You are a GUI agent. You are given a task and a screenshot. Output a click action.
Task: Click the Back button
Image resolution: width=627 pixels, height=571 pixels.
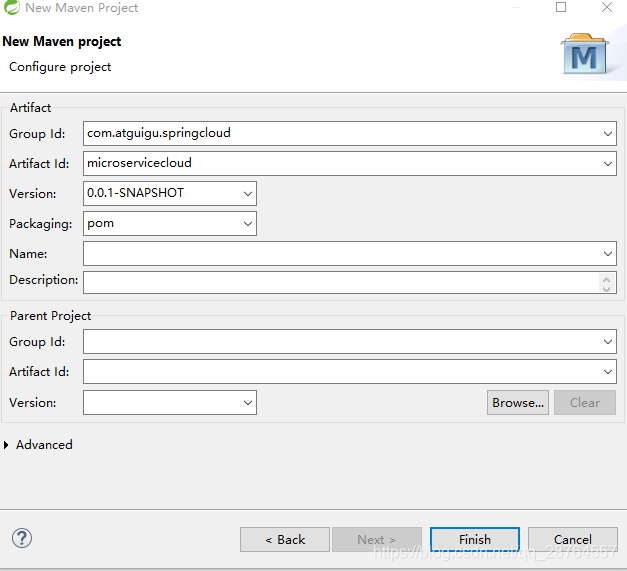285,539
